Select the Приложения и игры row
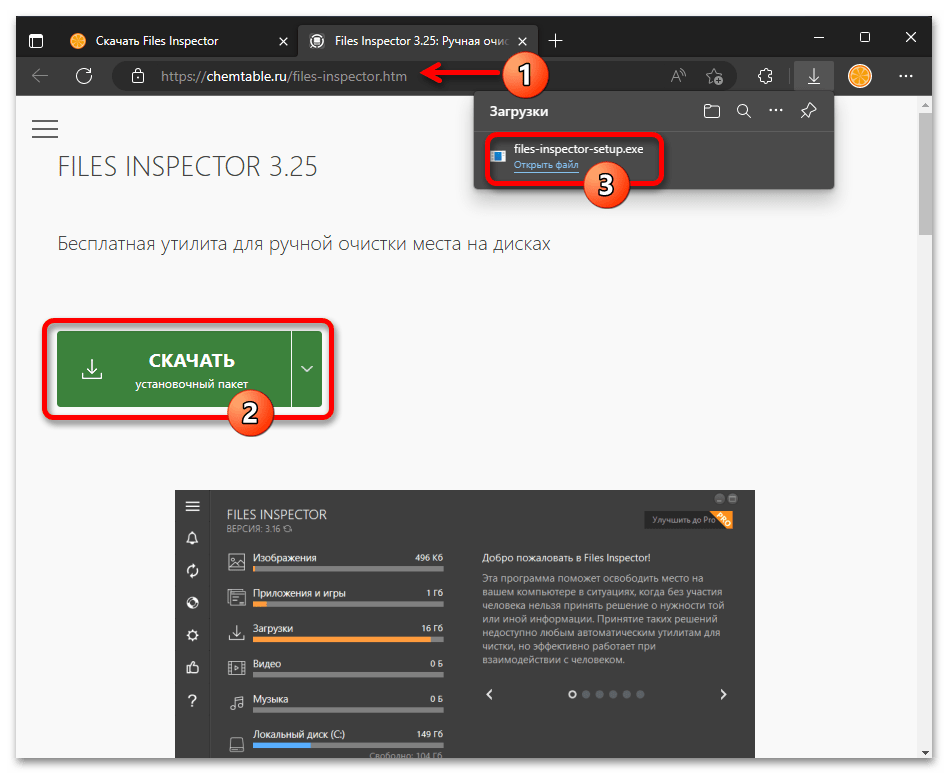The width and height of the screenshot is (948, 774). (336, 596)
